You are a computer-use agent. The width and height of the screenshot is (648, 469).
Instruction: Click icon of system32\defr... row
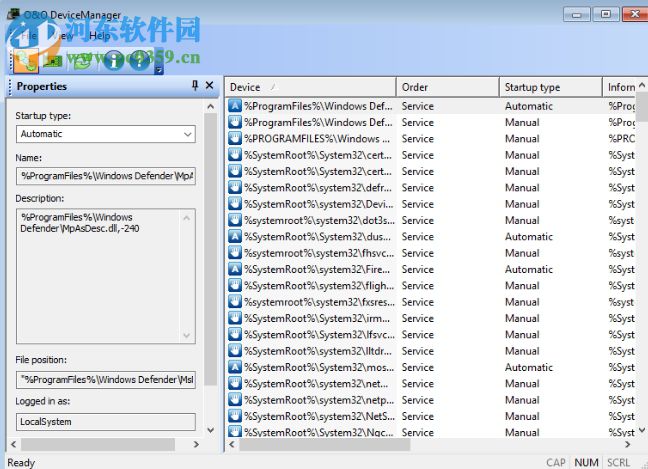click(235, 188)
